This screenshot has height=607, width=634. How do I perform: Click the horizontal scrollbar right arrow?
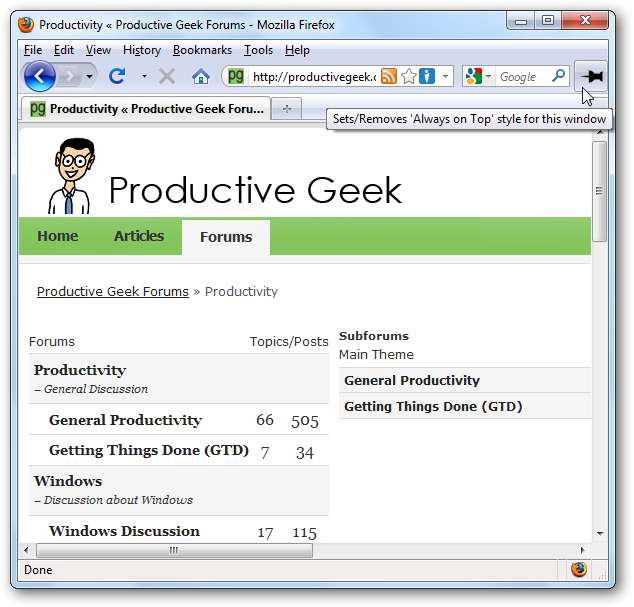coord(582,550)
